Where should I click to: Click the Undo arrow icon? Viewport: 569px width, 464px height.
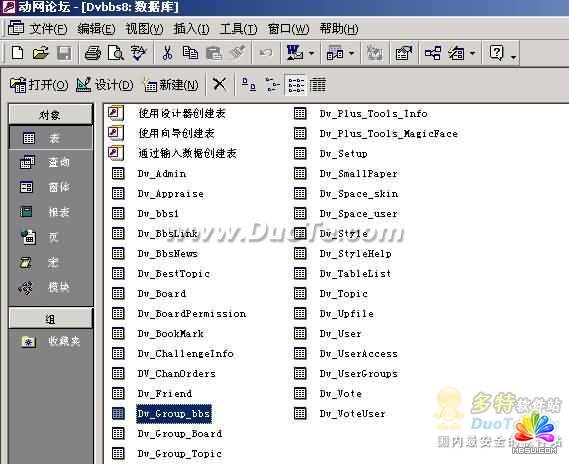(x=266, y=53)
